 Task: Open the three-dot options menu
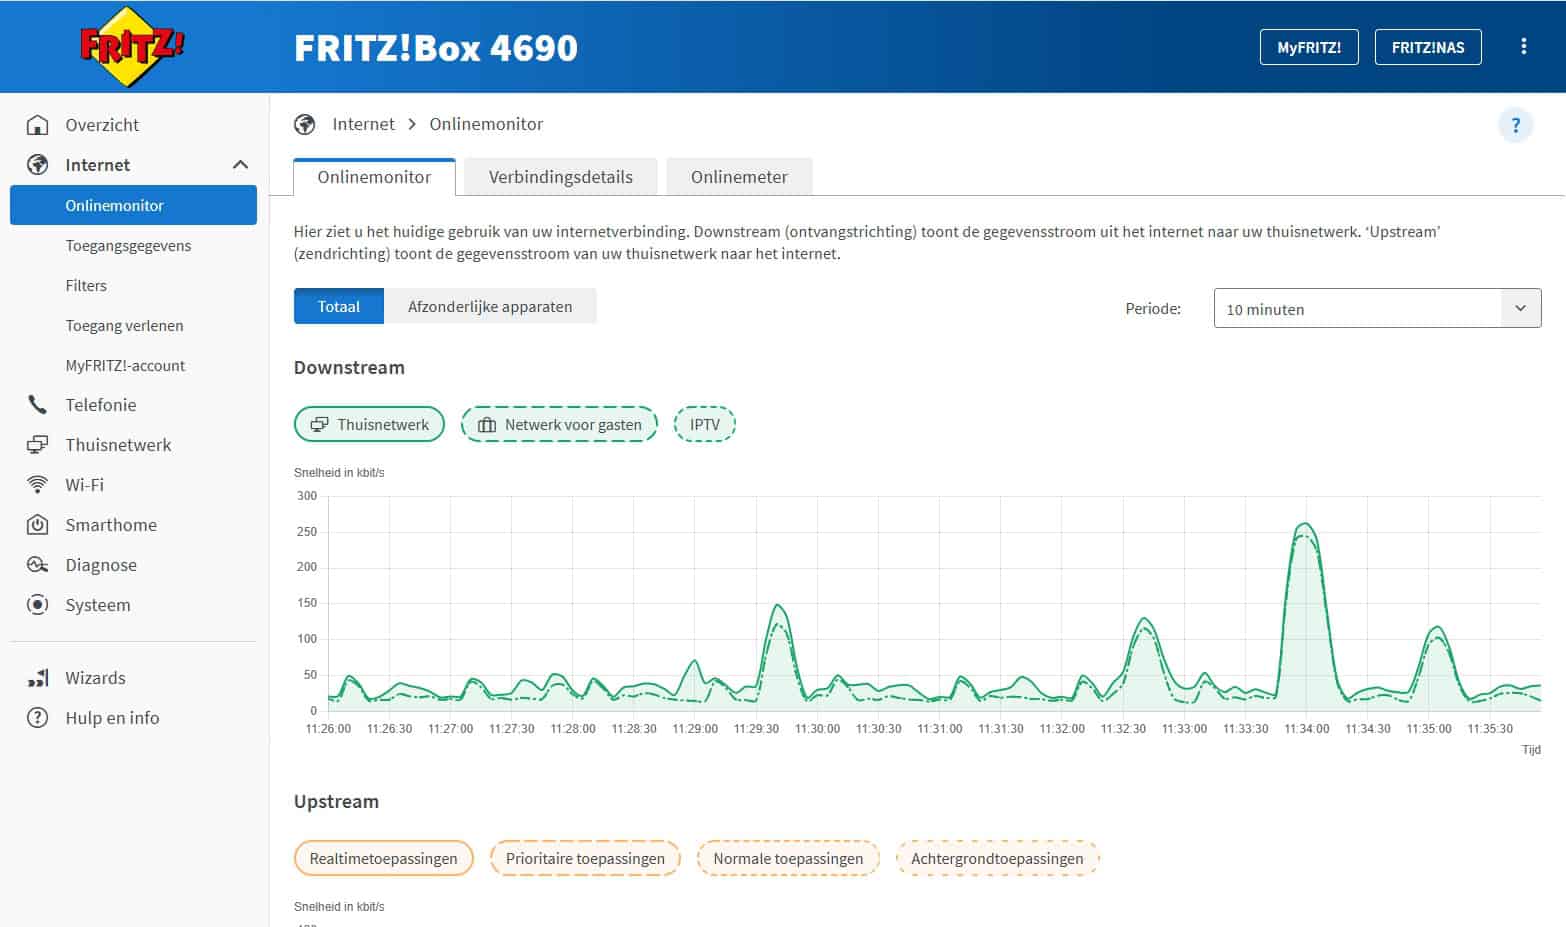pos(1523,47)
